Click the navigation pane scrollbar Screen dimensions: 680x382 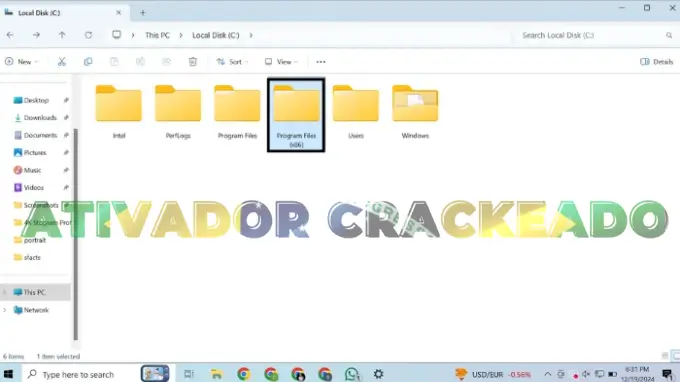point(76,234)
